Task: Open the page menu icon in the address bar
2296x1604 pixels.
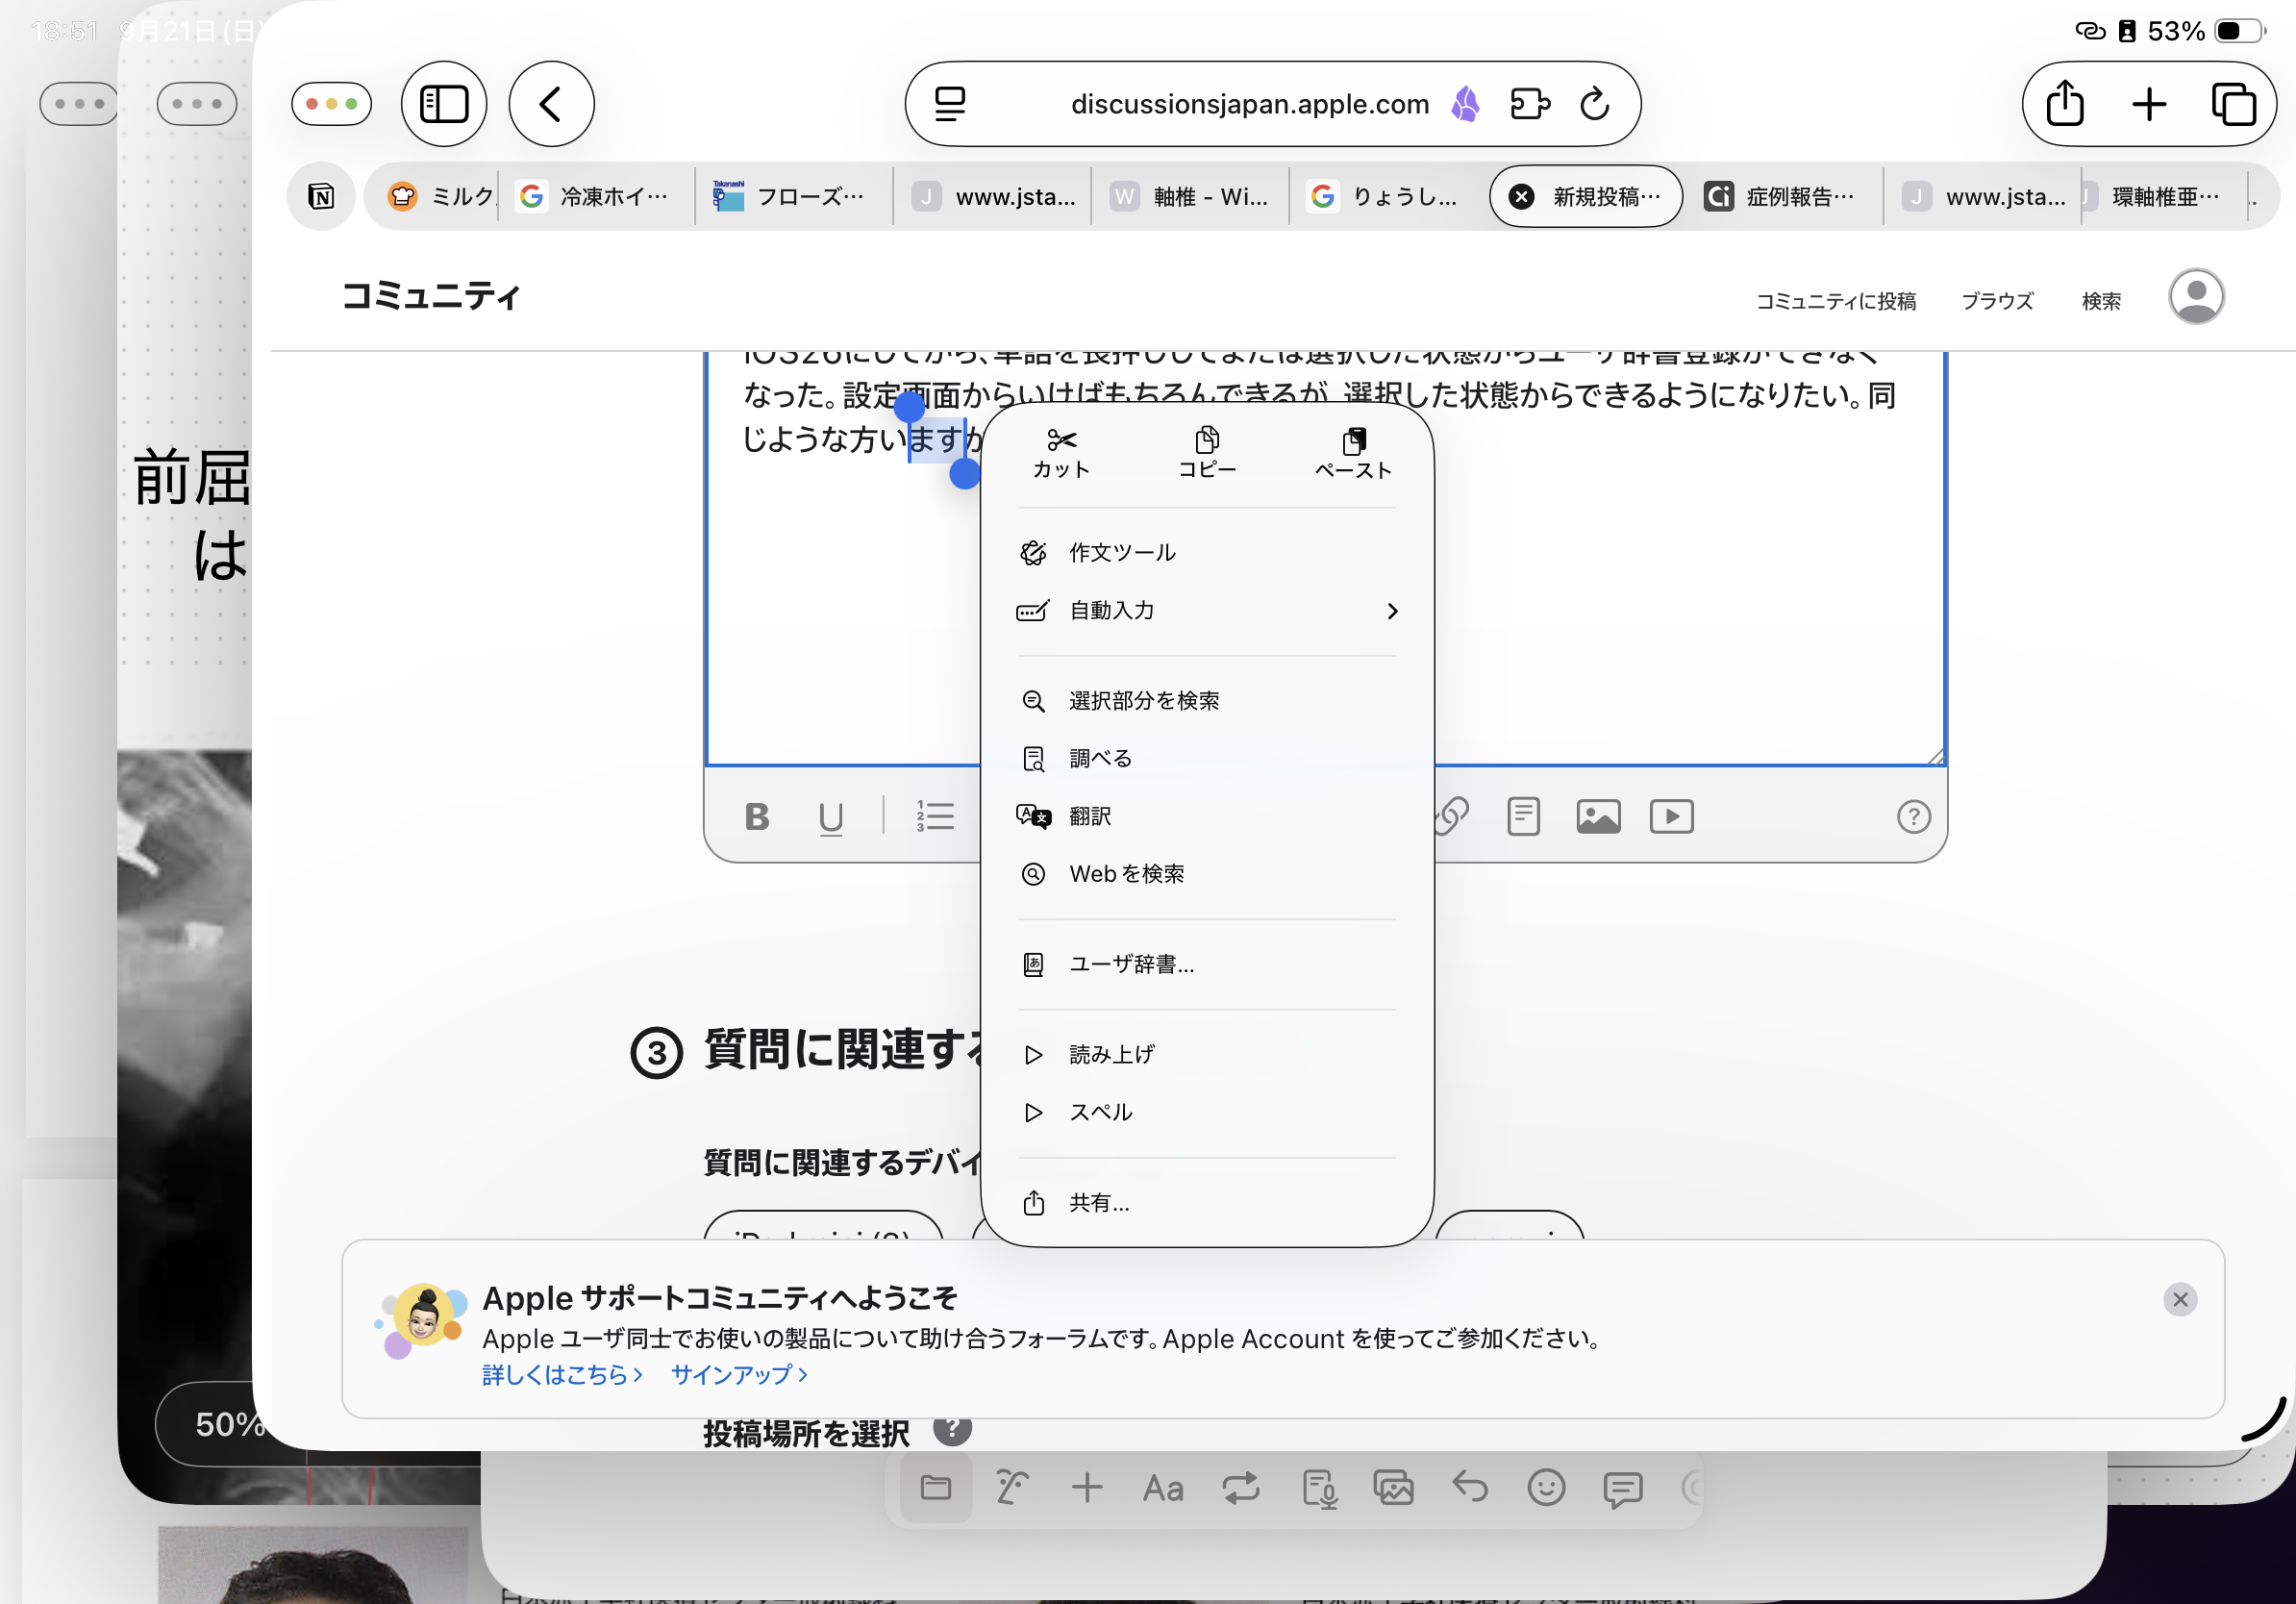Action: click(949, 104)
